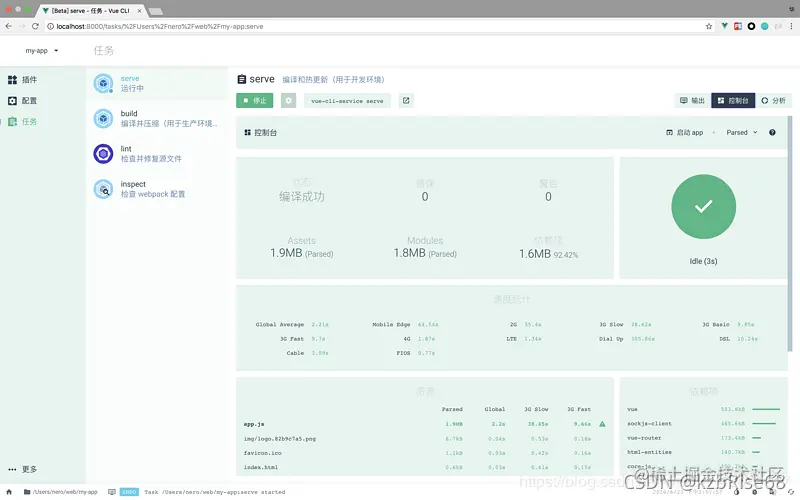Click the Vue devtools extension icon
The image size is (800, 500).
click(724, 26)
